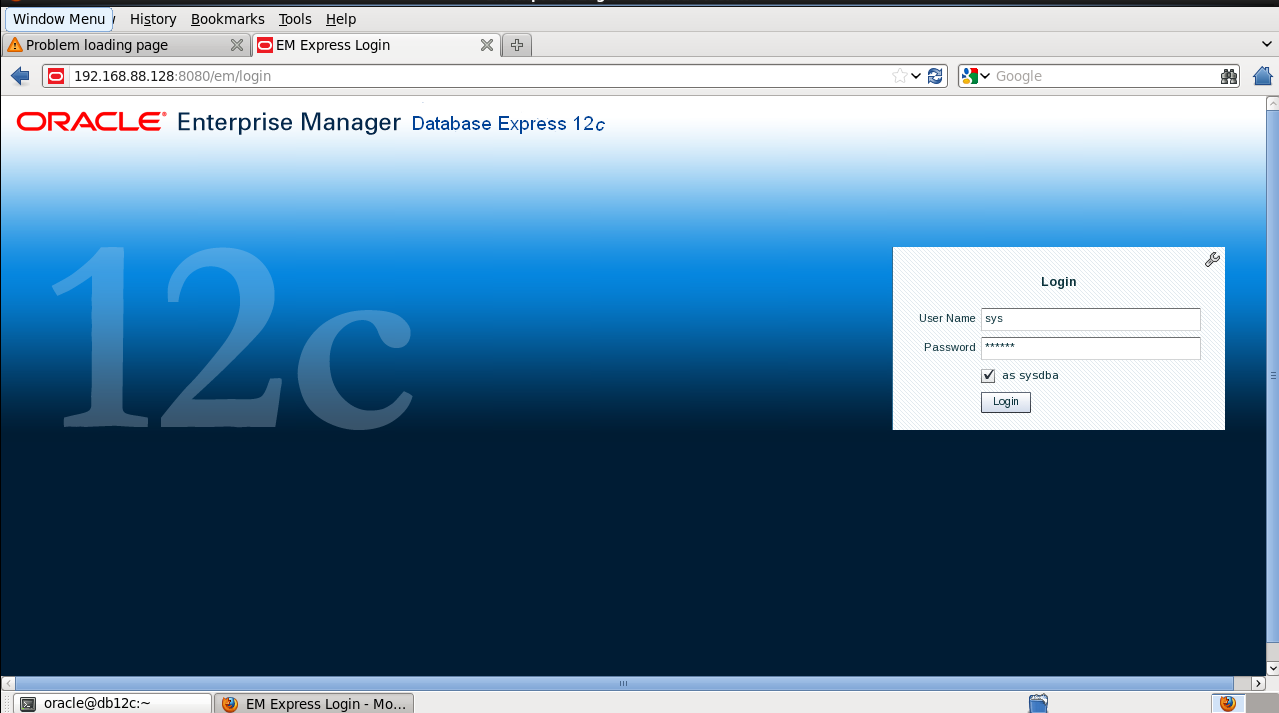Image resolution: width=1279 pixels, height=713 pixels.
Task: Bookmark this page with the star icon
Action: click(x=899, y=76)
